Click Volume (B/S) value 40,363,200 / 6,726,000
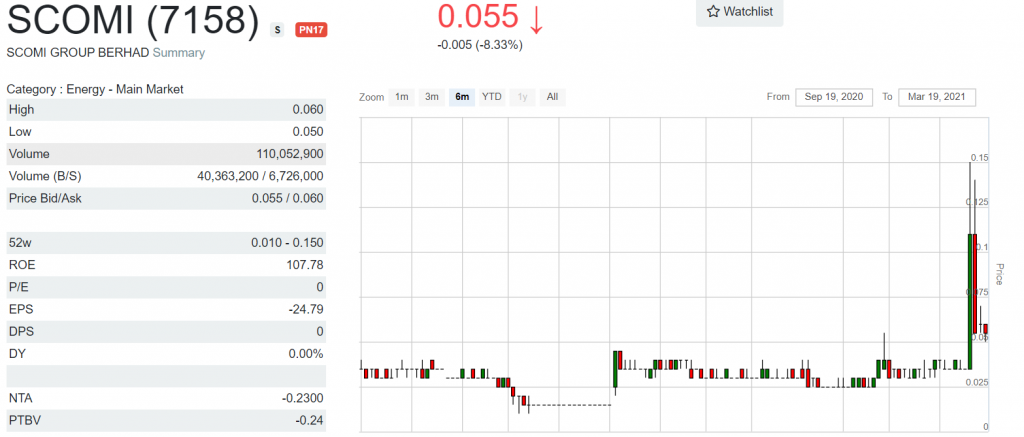Image resolution: width=1024 pixels, height=437 pixels. point(260,176)
